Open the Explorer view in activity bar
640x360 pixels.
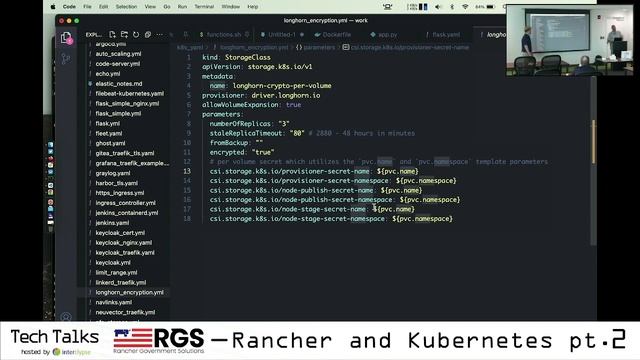[66, 38]
